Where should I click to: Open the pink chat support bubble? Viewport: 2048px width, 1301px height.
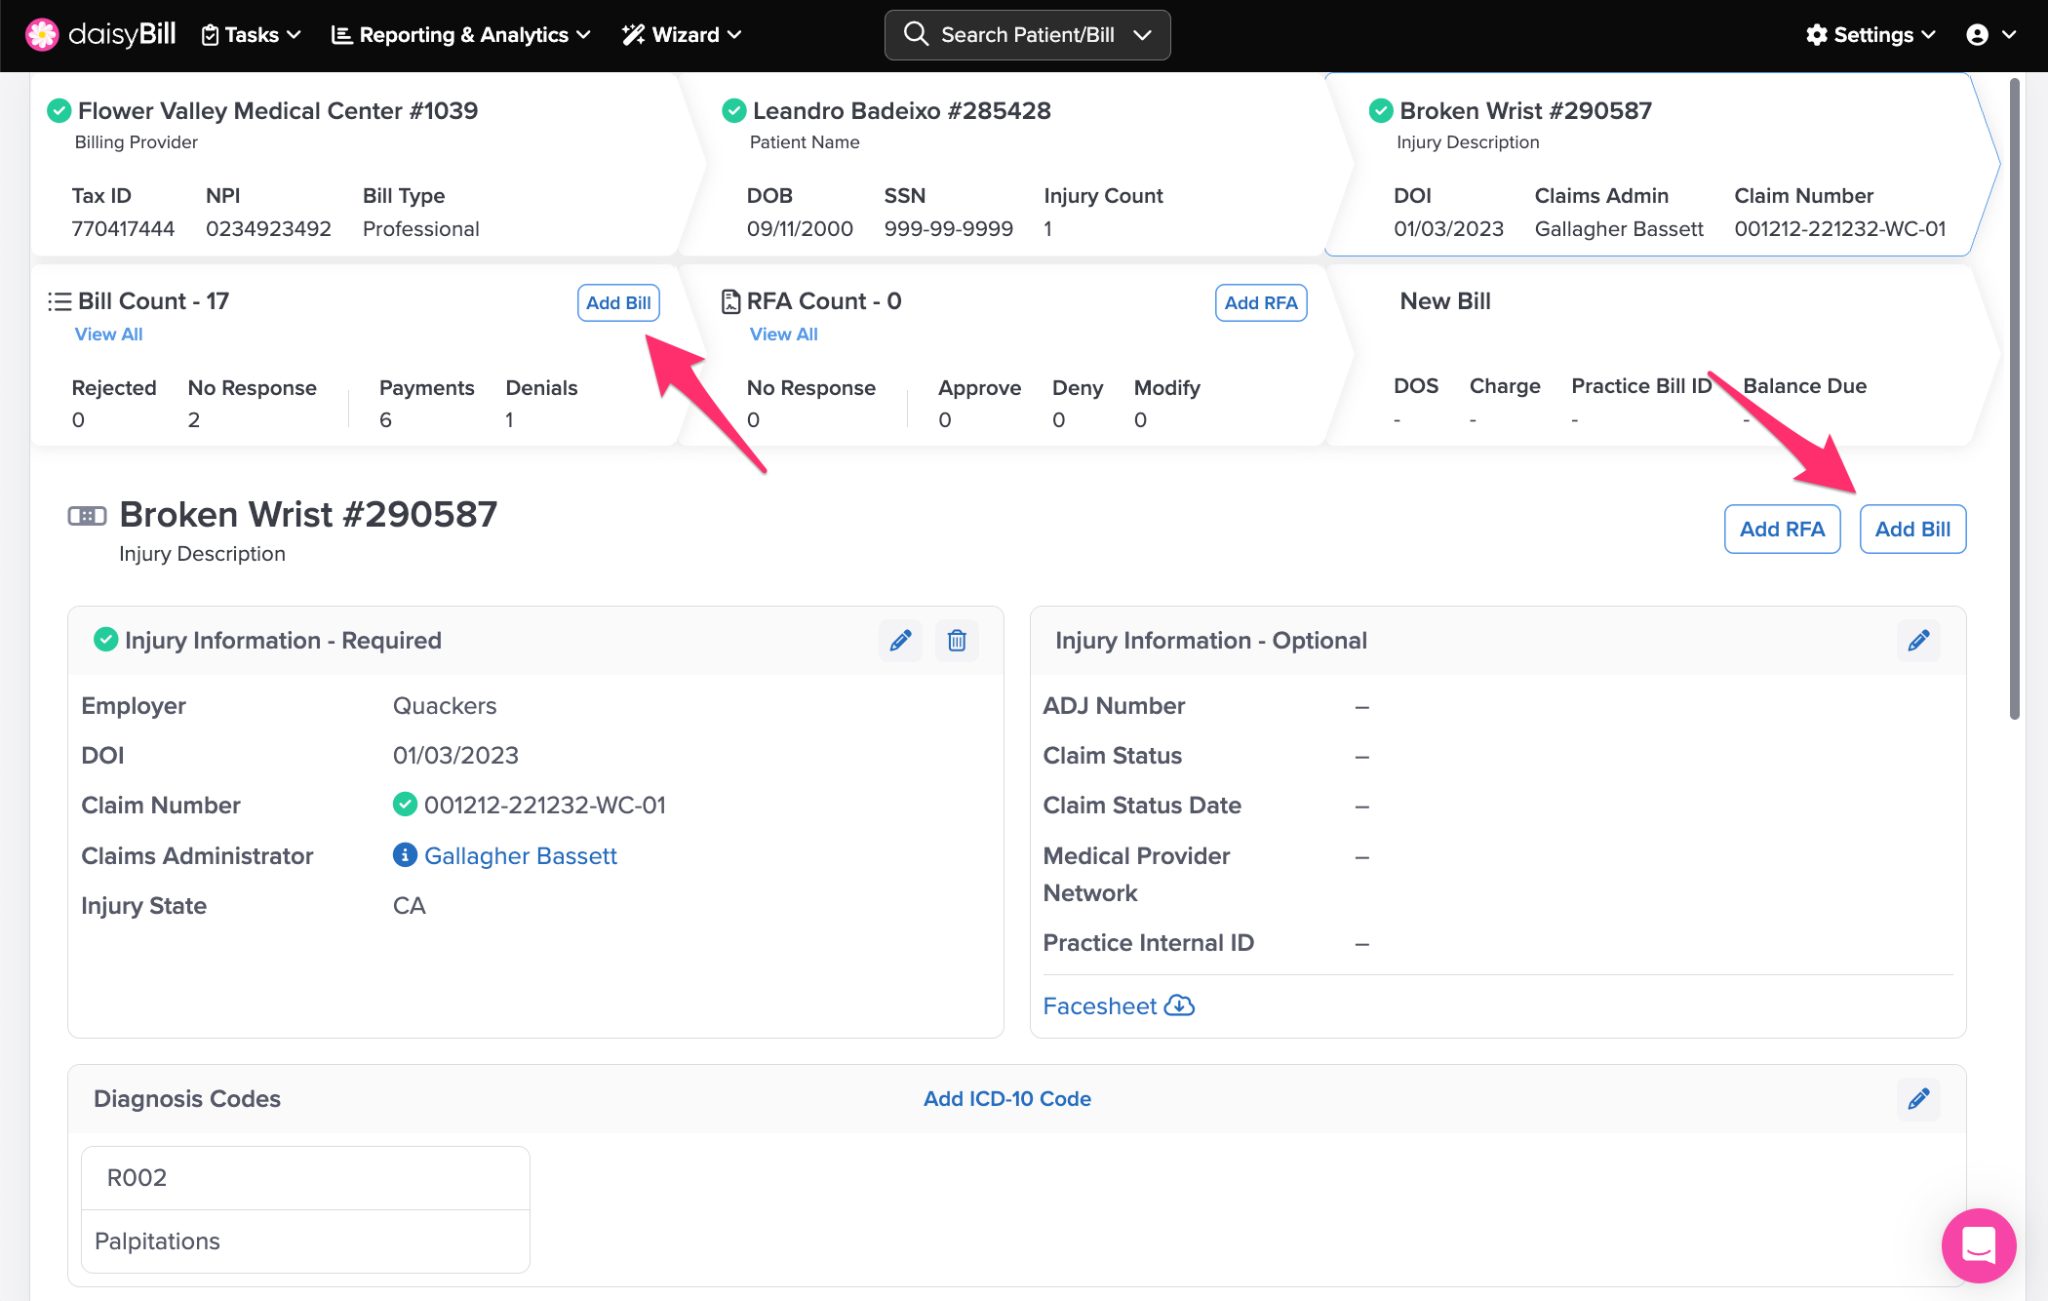[x=1977, y=1245]
